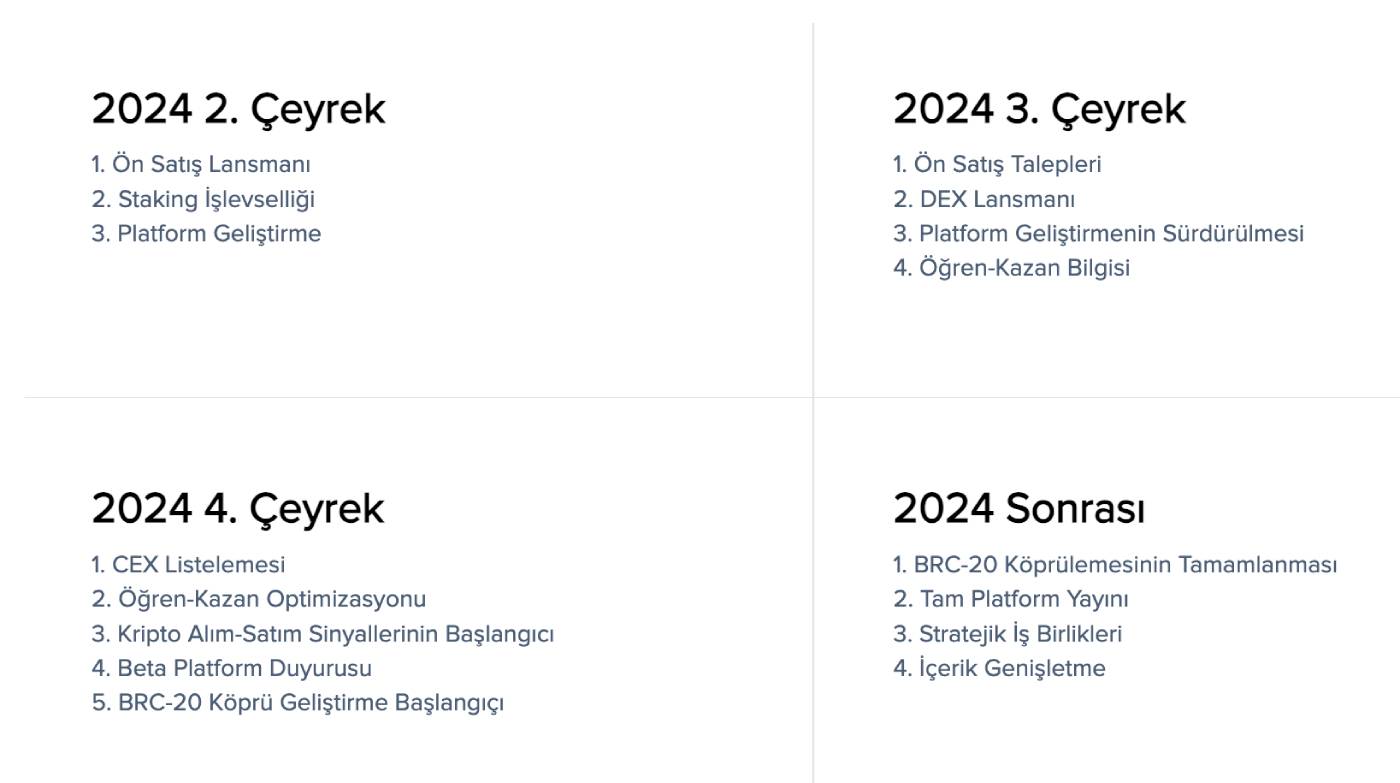1400x783 pixels.
Task: Click the "2024 2. Çeyrek" heading
Action: click(x=238, y=110)
